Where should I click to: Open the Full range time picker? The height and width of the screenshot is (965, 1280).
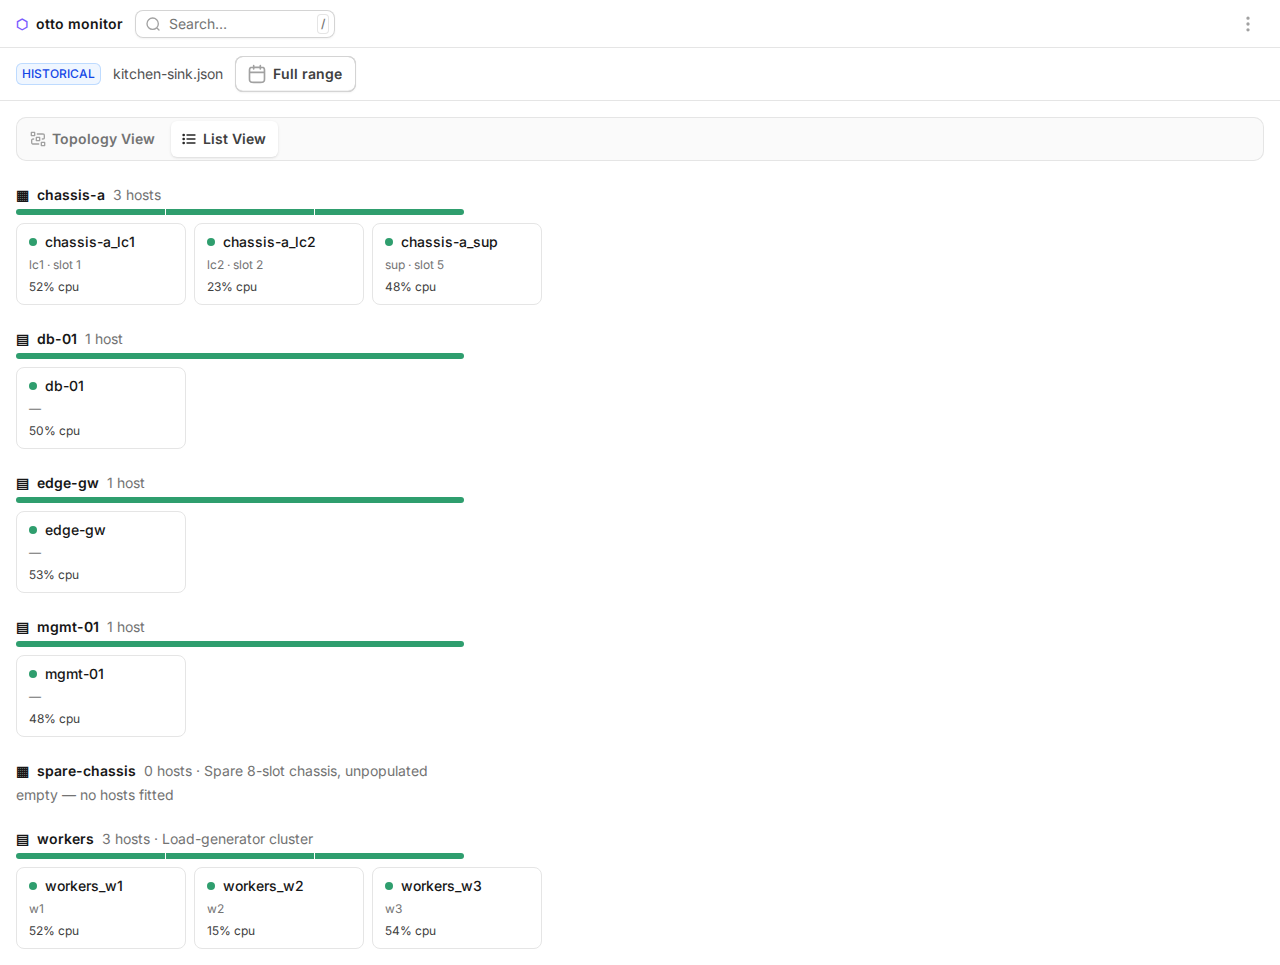[295, 74]
